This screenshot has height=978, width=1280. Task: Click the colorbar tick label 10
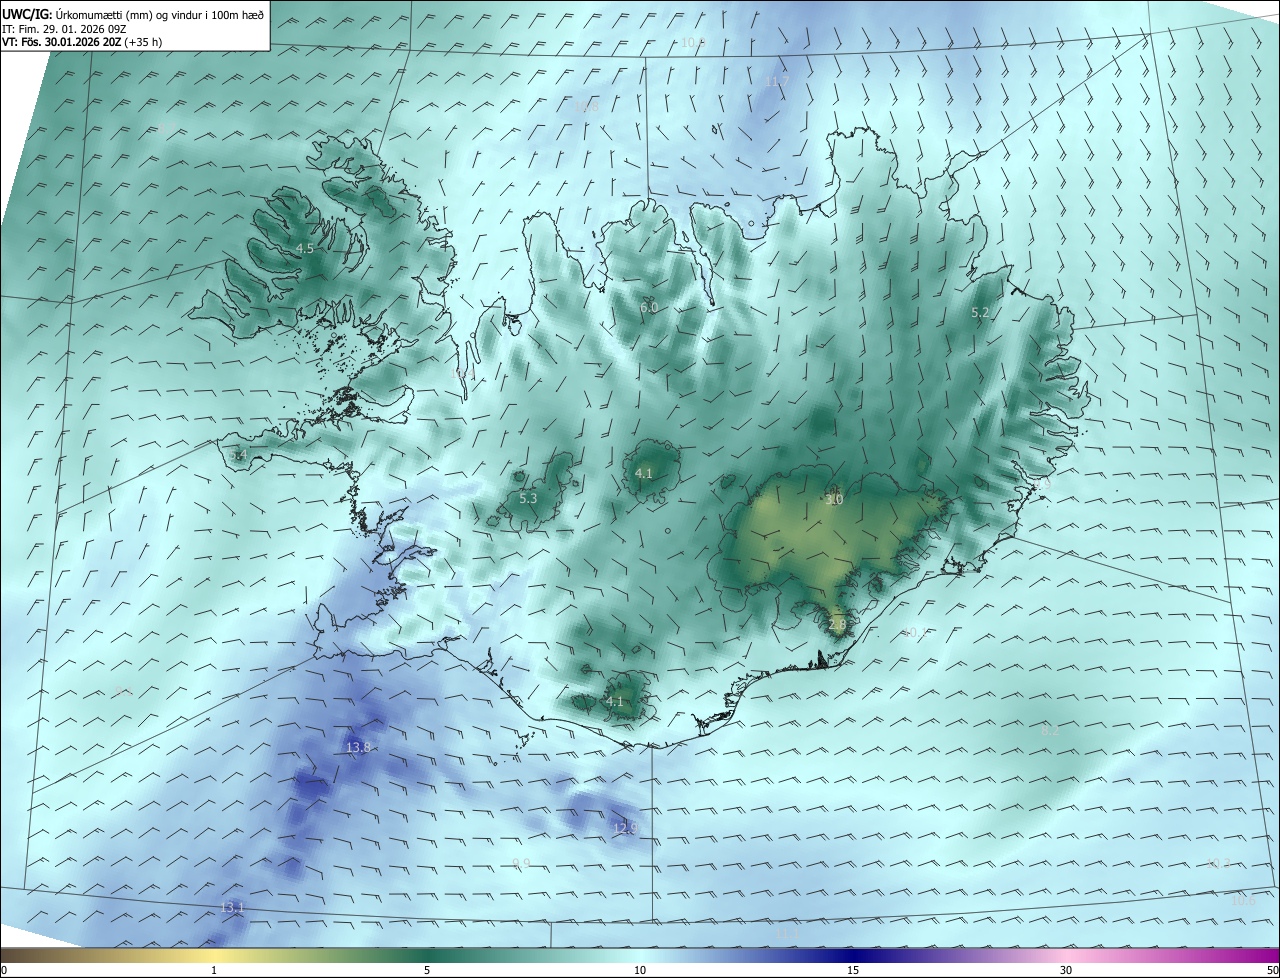[640, 970]
